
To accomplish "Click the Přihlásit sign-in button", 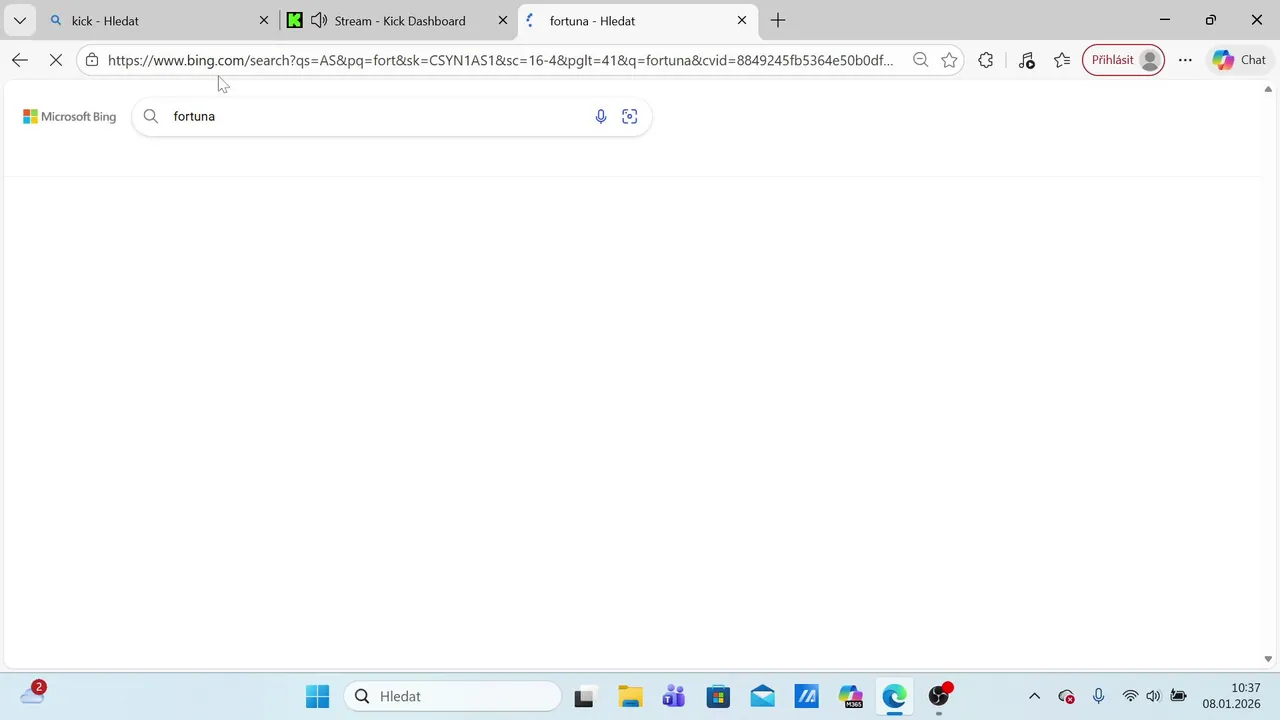I will click(x=1123, y=60).
